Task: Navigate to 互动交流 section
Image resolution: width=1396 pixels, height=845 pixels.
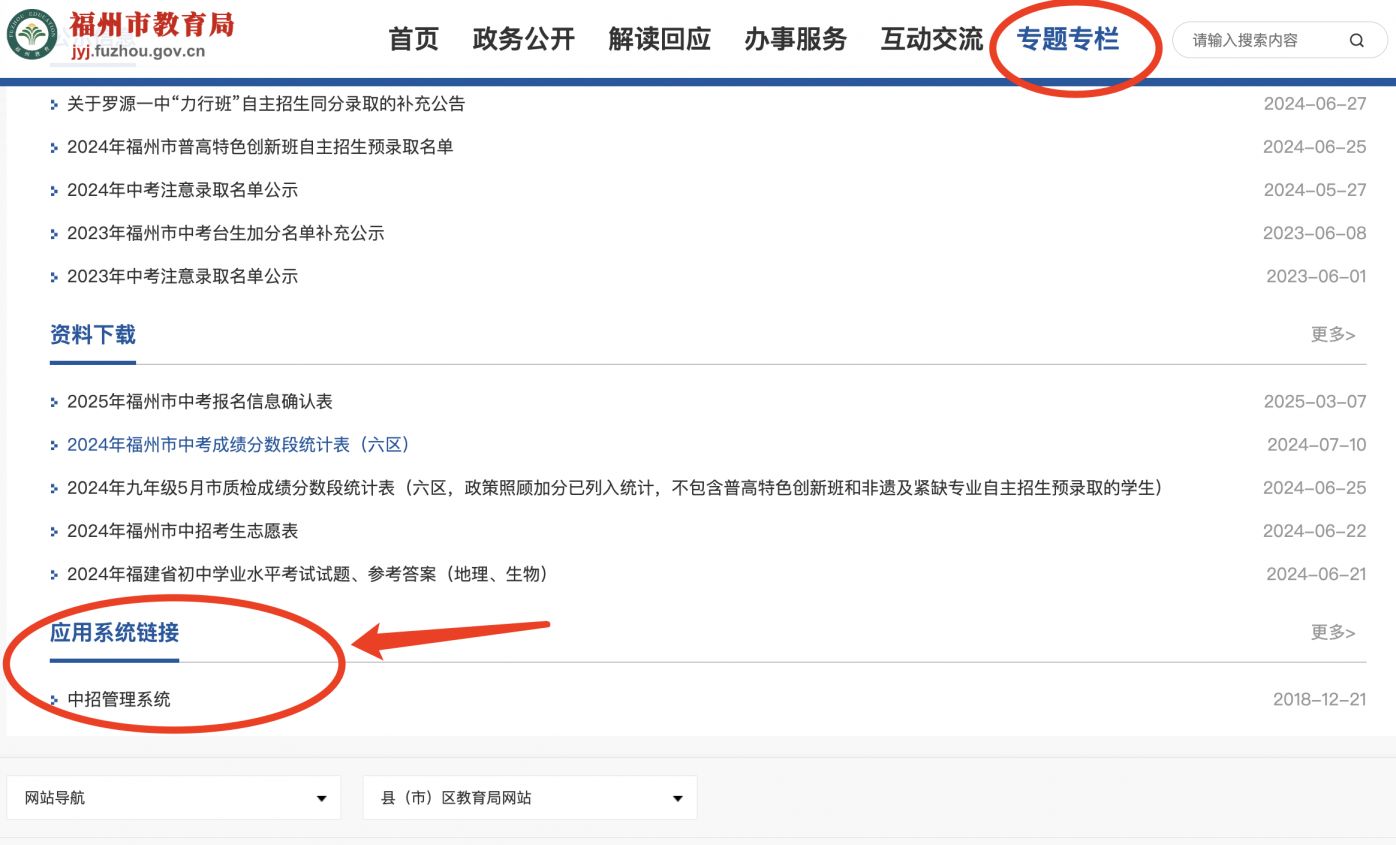Action: coord(931,39)
